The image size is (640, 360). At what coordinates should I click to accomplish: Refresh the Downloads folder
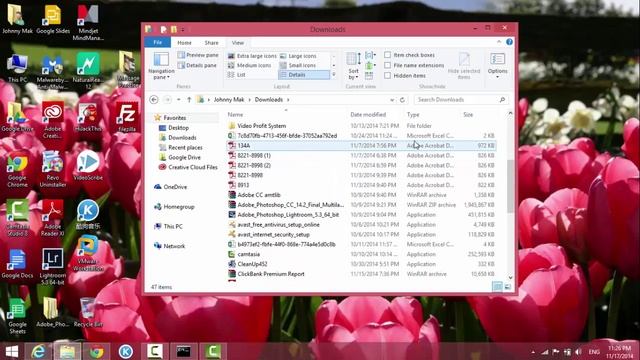click(x=402, y=100)
